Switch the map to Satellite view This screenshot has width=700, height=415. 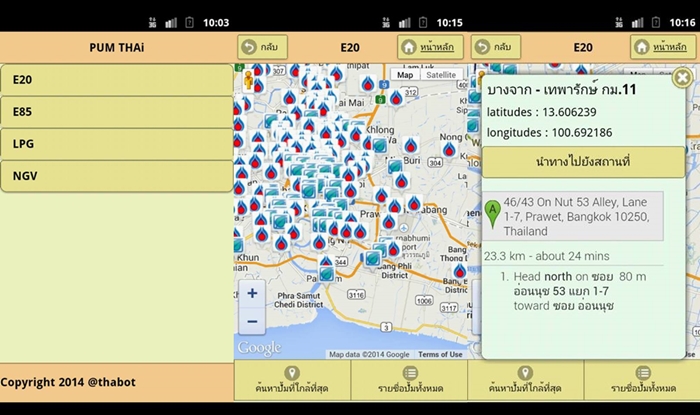point(441,75)
